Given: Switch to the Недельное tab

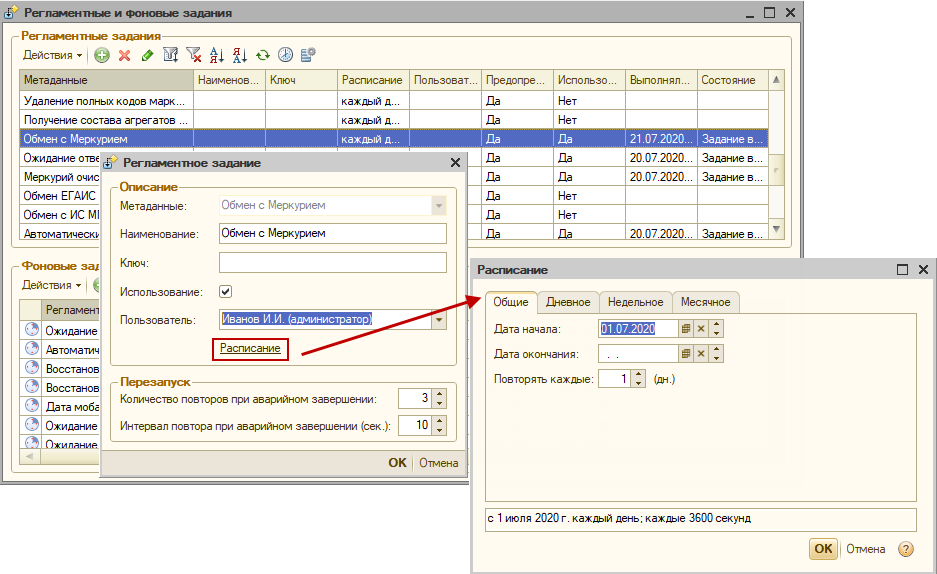Looking at the screenshot, I should pyautogui.click(x=636, y=302).
